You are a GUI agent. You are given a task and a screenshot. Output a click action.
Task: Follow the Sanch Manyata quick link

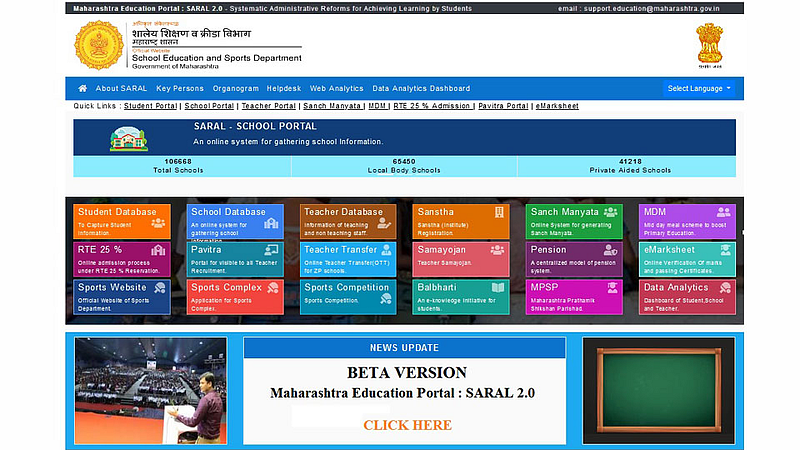(332, 106)
